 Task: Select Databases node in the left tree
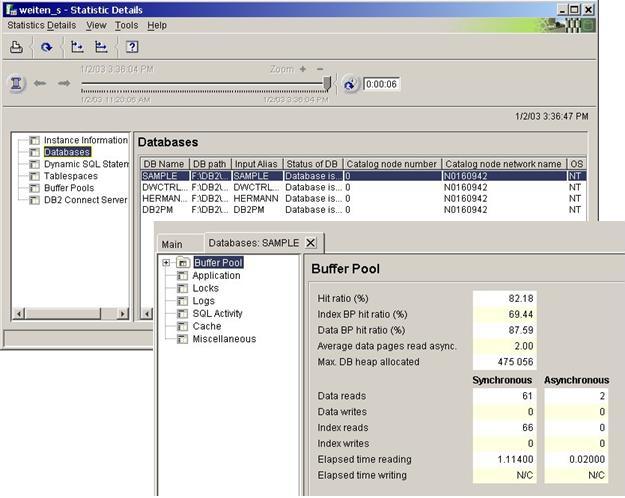[x=67, y=152]
